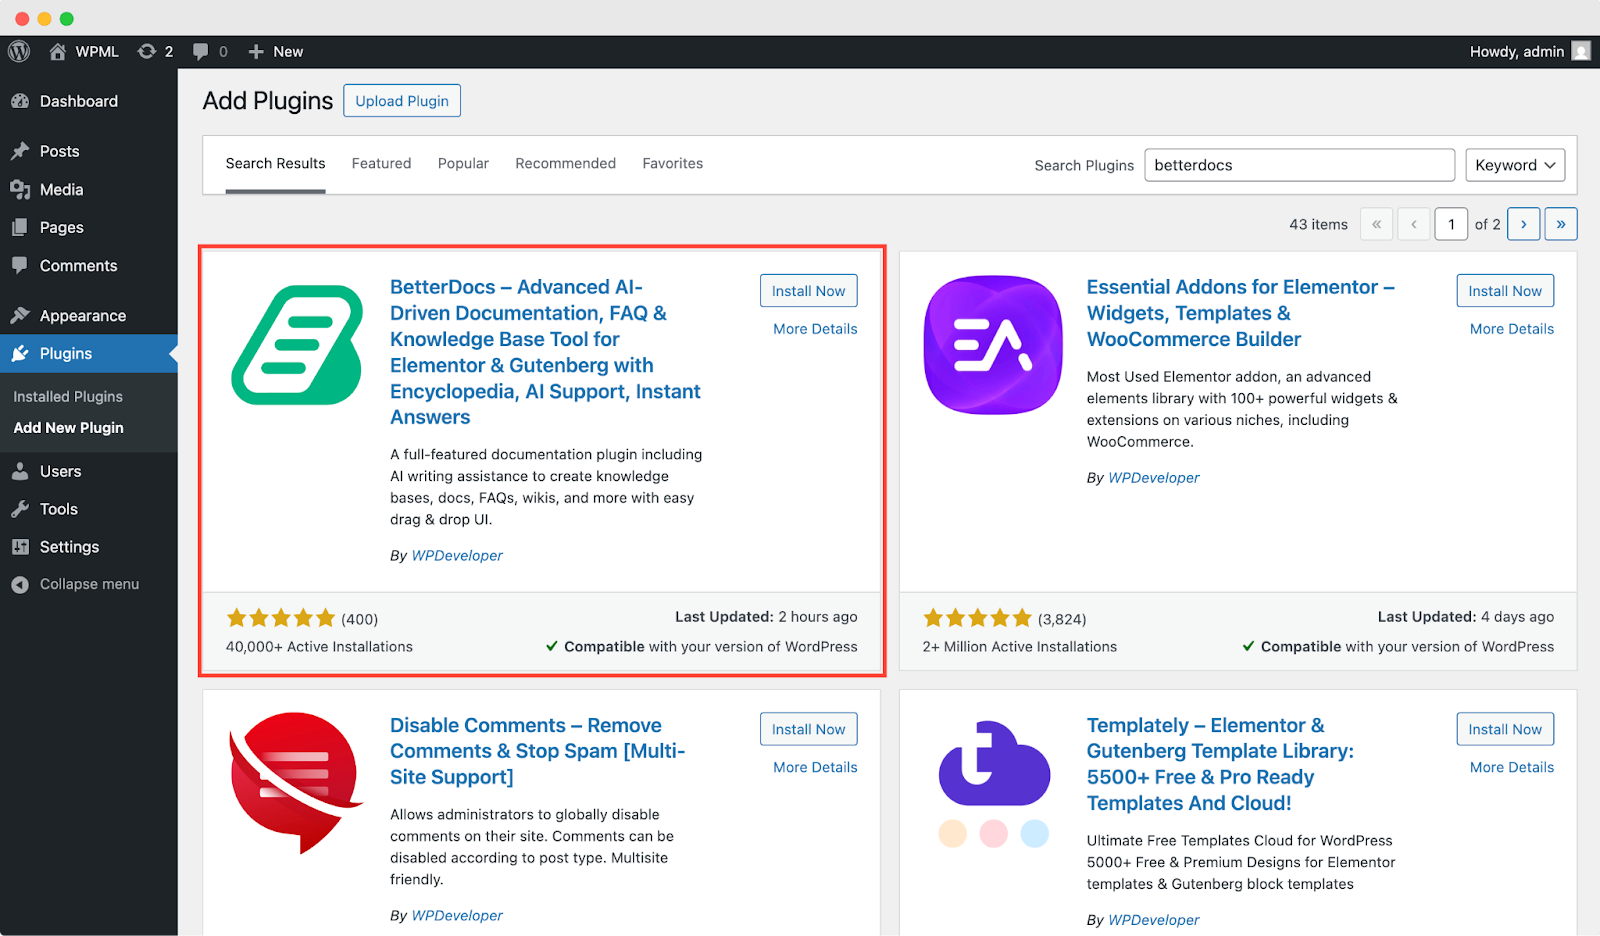The height and width of the screenshot is (936, 1600).
Task: Install the Templately plugin
Action: 1505,729
